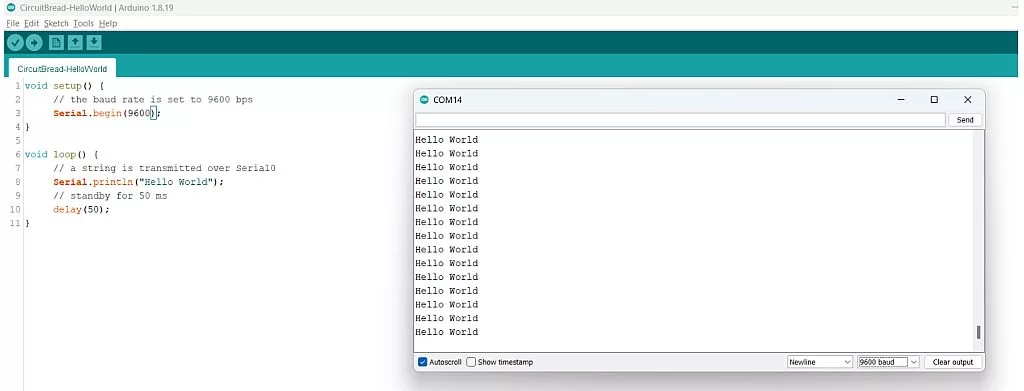The height and width of the screenshot is (391, 1024).
Task: Select the CircuitBread-HelloWorld tab
Action: pyautogui.click(x=62, y=69)
